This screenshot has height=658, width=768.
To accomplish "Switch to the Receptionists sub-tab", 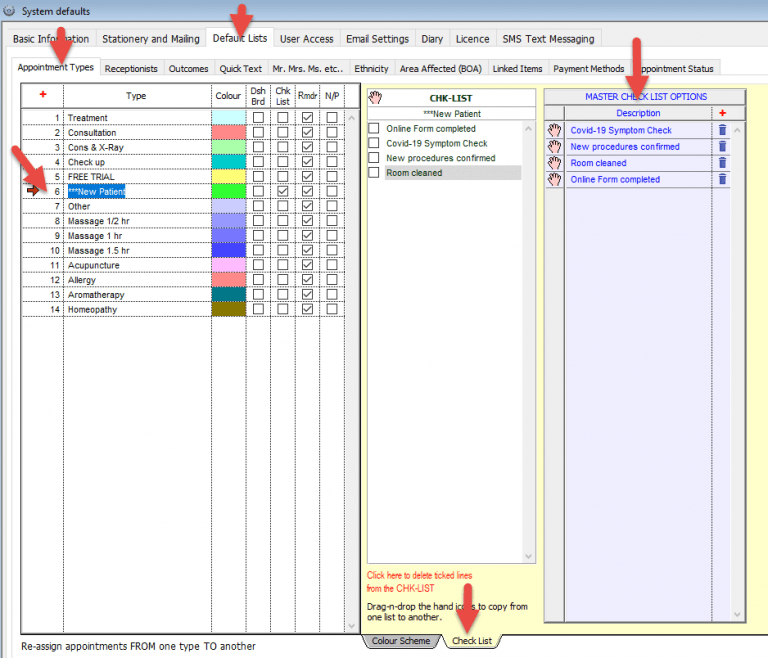I will tap(131, 69).
